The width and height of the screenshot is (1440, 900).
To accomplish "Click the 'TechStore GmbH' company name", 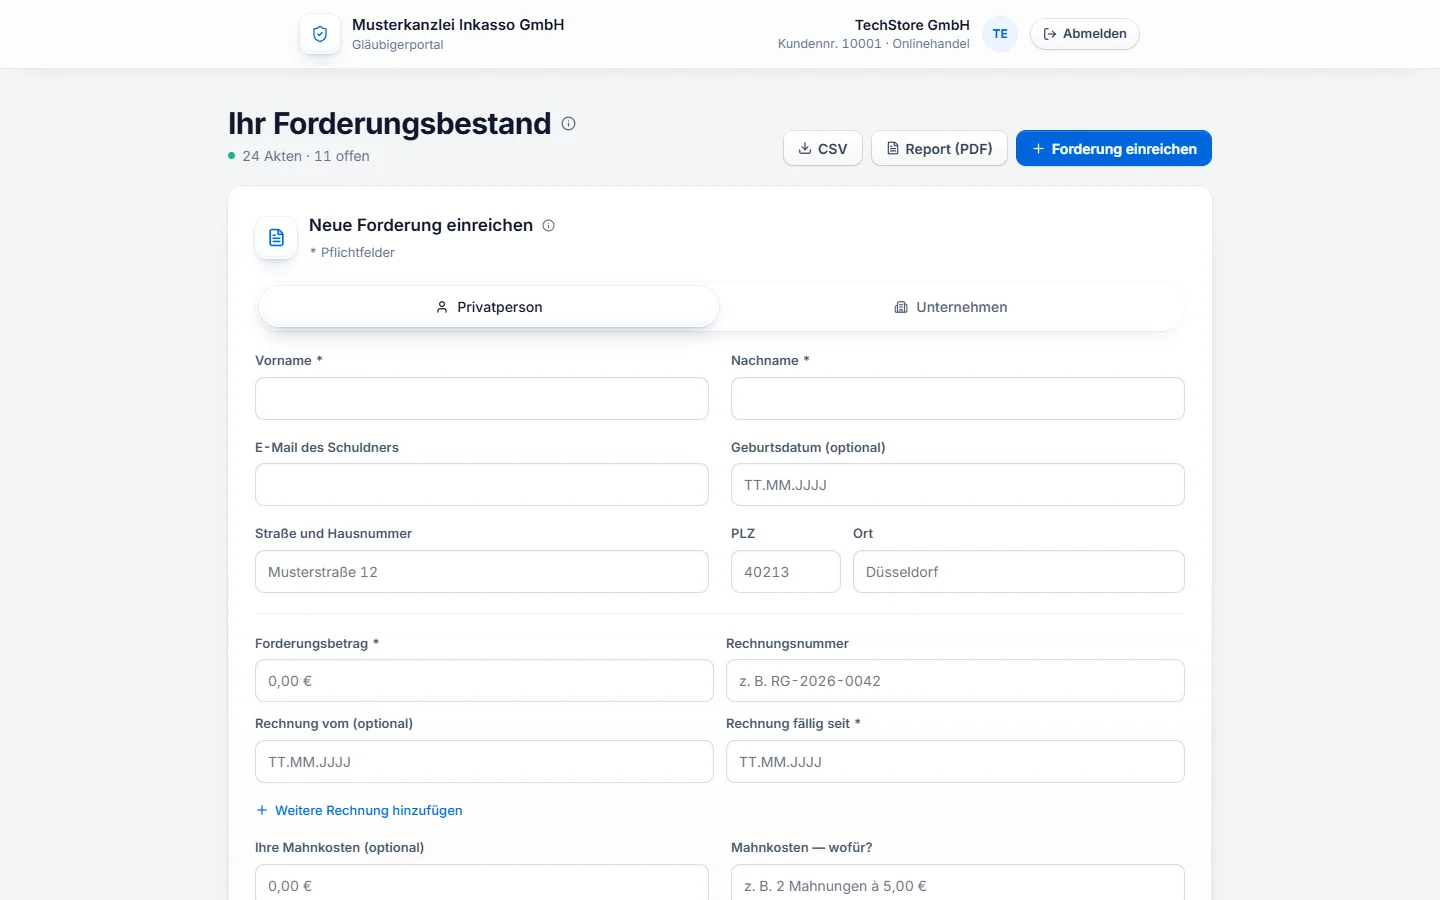I will click(912, 25).
